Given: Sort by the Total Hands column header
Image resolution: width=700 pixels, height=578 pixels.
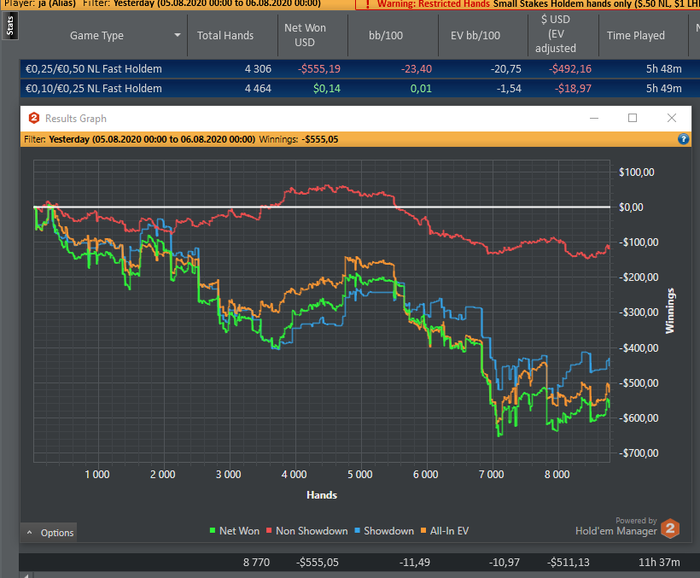Looking at the screenshot, I should point(225,36).
